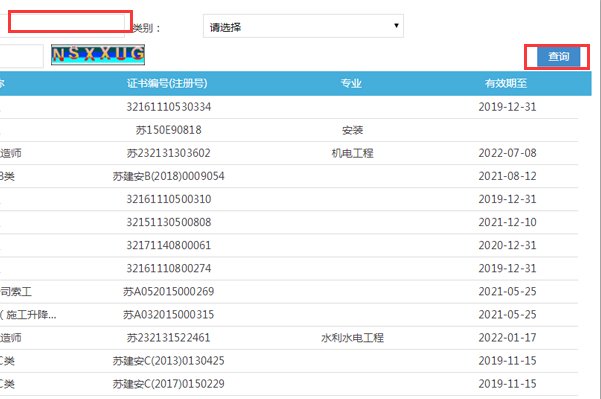The height and width of the screenshot is (399, 601).
Task: Click the 施工升降... row label
Action: [x=31, y=315]
